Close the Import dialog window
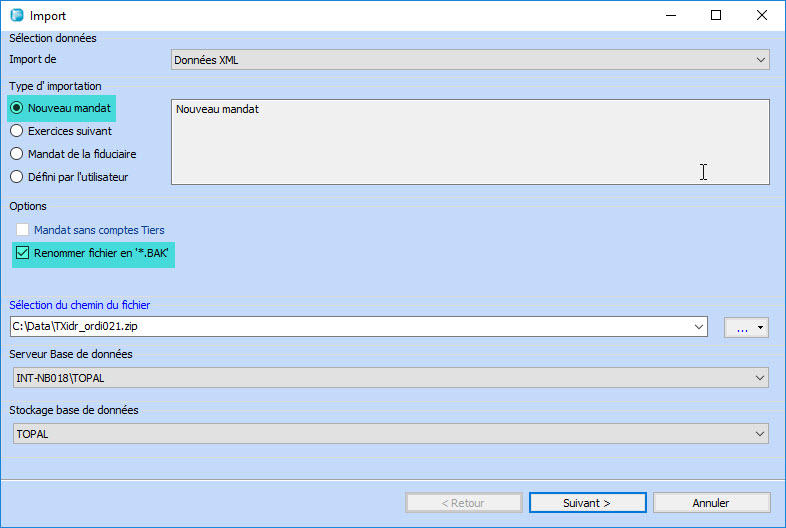786x528 pixels. click(762, 16)
